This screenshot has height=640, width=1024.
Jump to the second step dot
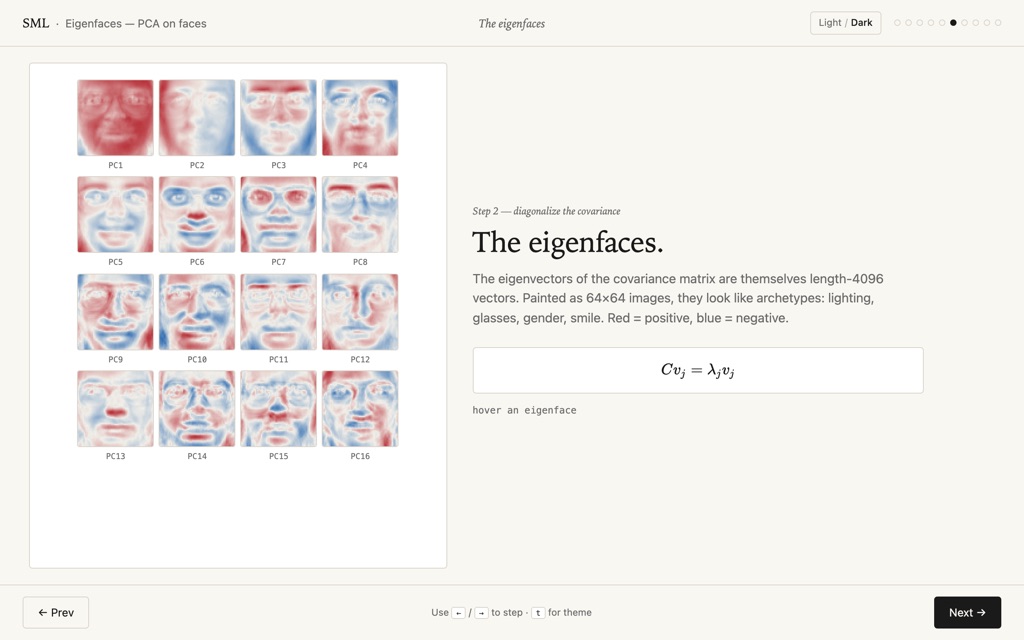(908, 23)
